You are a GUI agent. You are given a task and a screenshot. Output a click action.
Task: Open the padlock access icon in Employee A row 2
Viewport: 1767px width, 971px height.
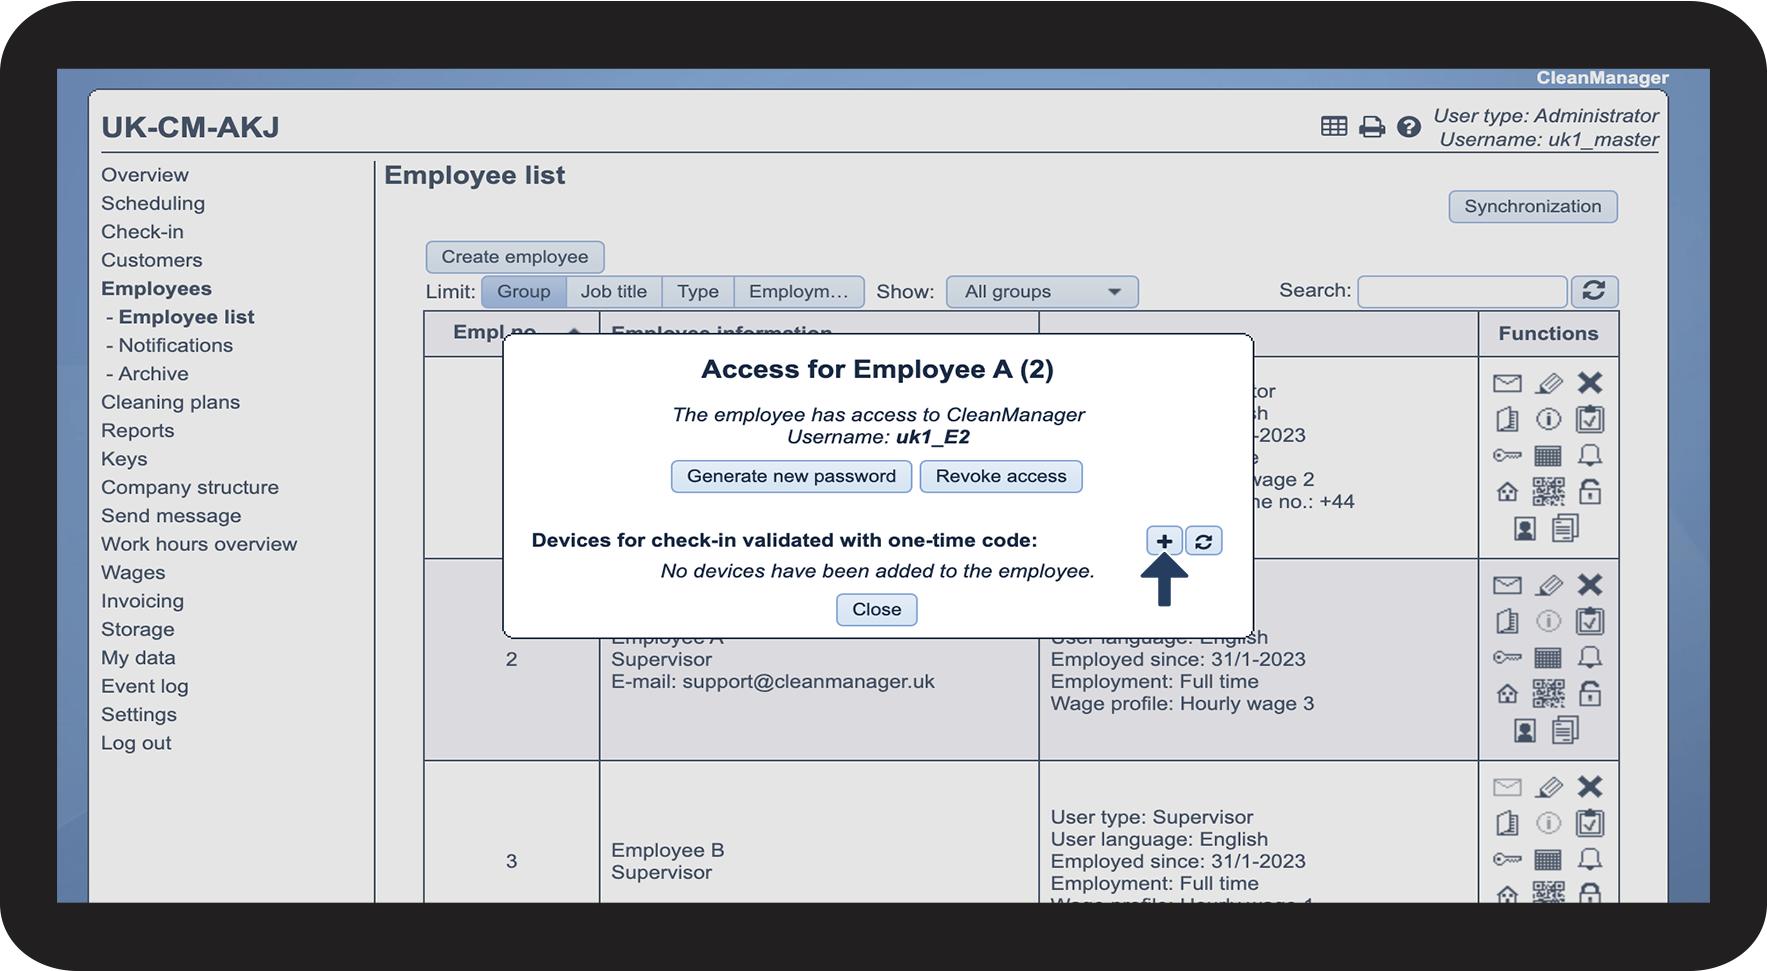[x=1590, y=692]
